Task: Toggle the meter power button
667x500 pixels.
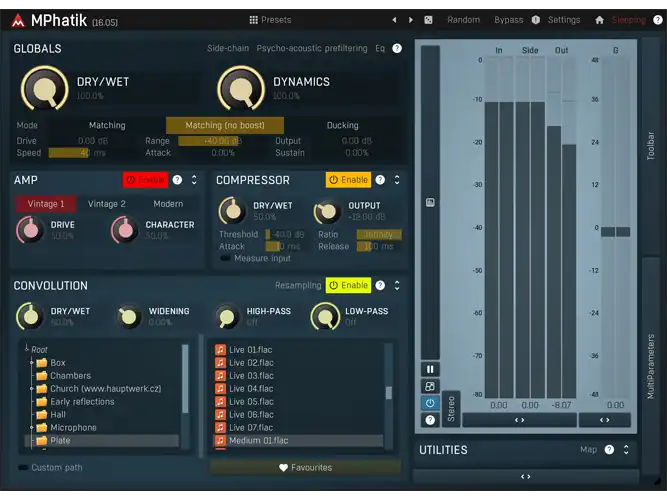Action: pyautogui.click(x=430, y=403)
